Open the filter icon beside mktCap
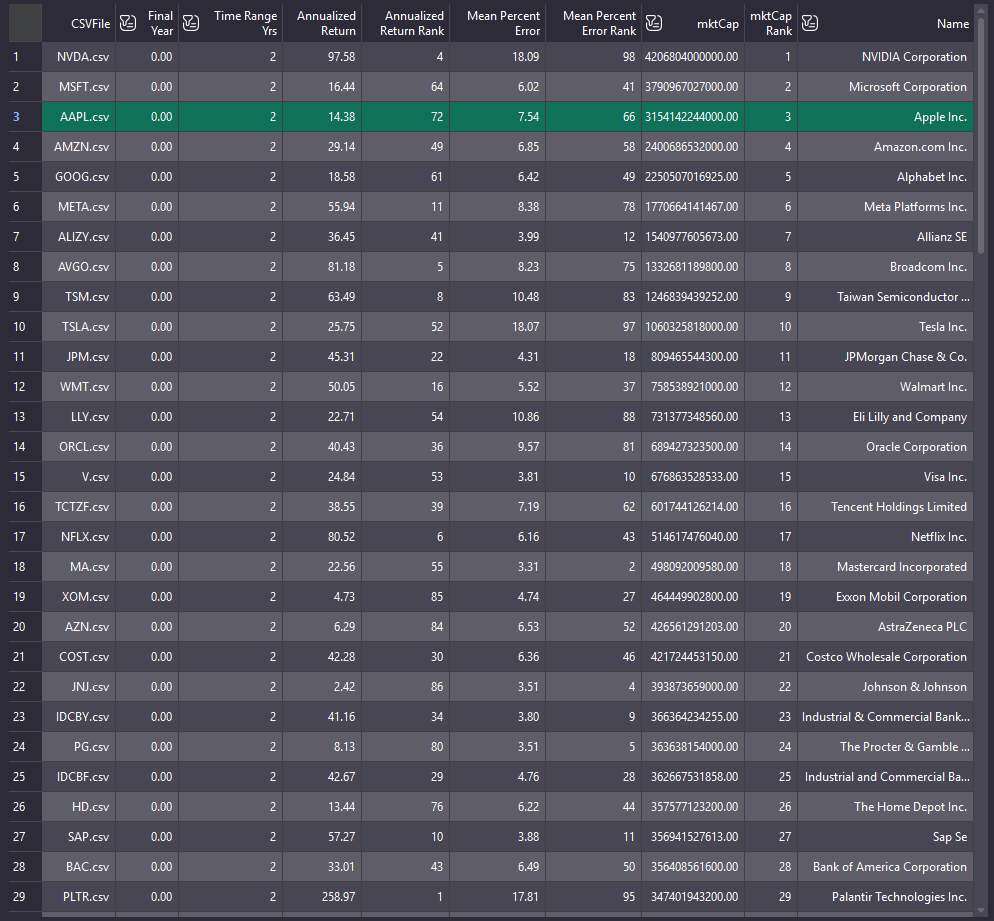Viewport: 994px width, 921px height. click(654, 23)
